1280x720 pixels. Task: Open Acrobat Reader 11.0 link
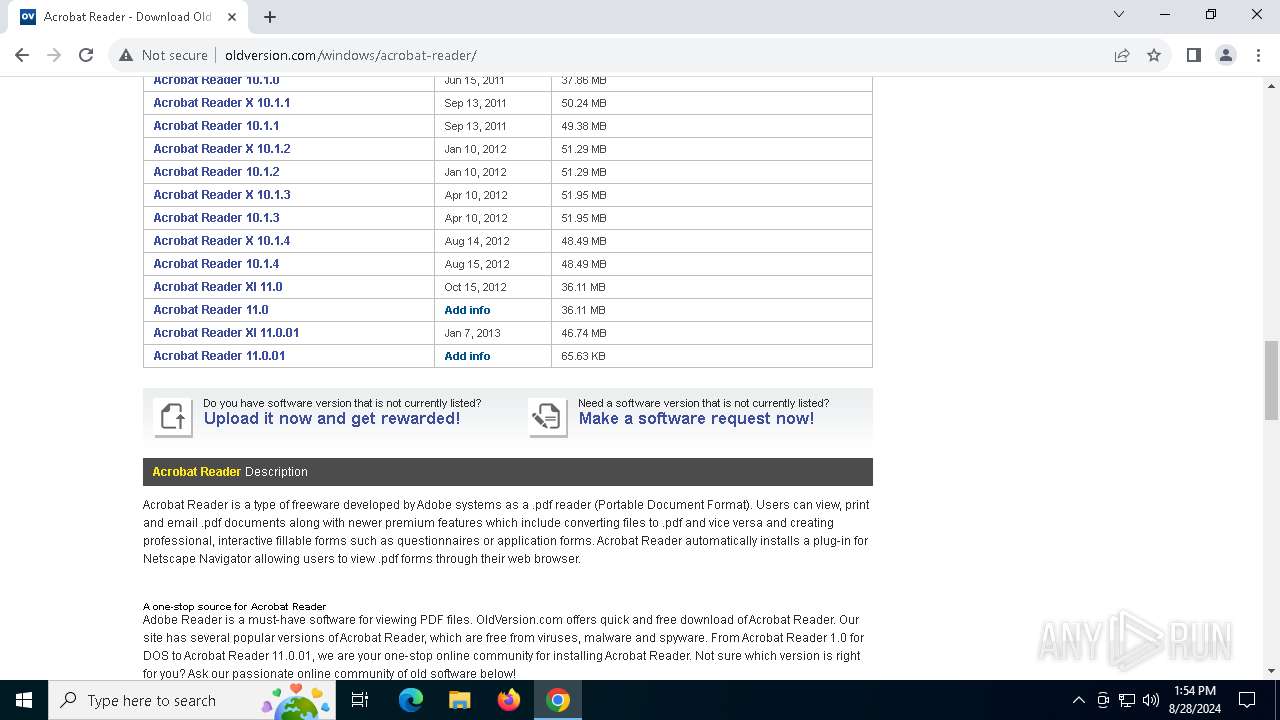pyautogui.click(x=211, y=309)
